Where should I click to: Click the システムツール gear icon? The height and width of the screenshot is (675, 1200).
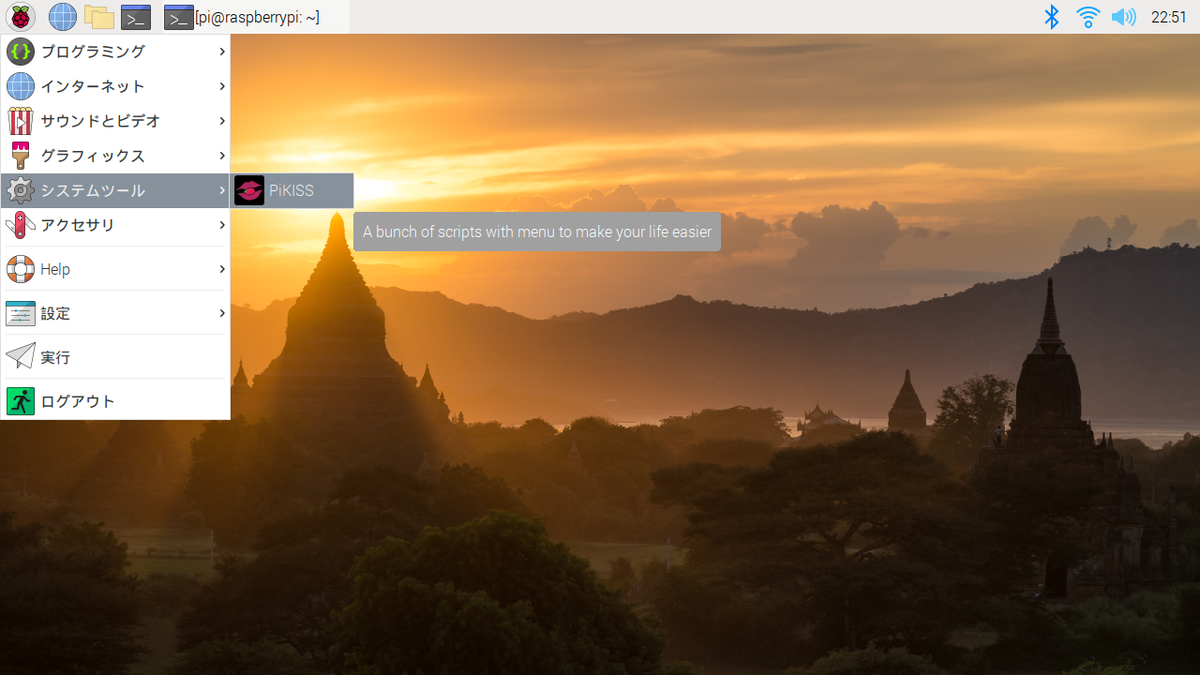tap(20, 190)
